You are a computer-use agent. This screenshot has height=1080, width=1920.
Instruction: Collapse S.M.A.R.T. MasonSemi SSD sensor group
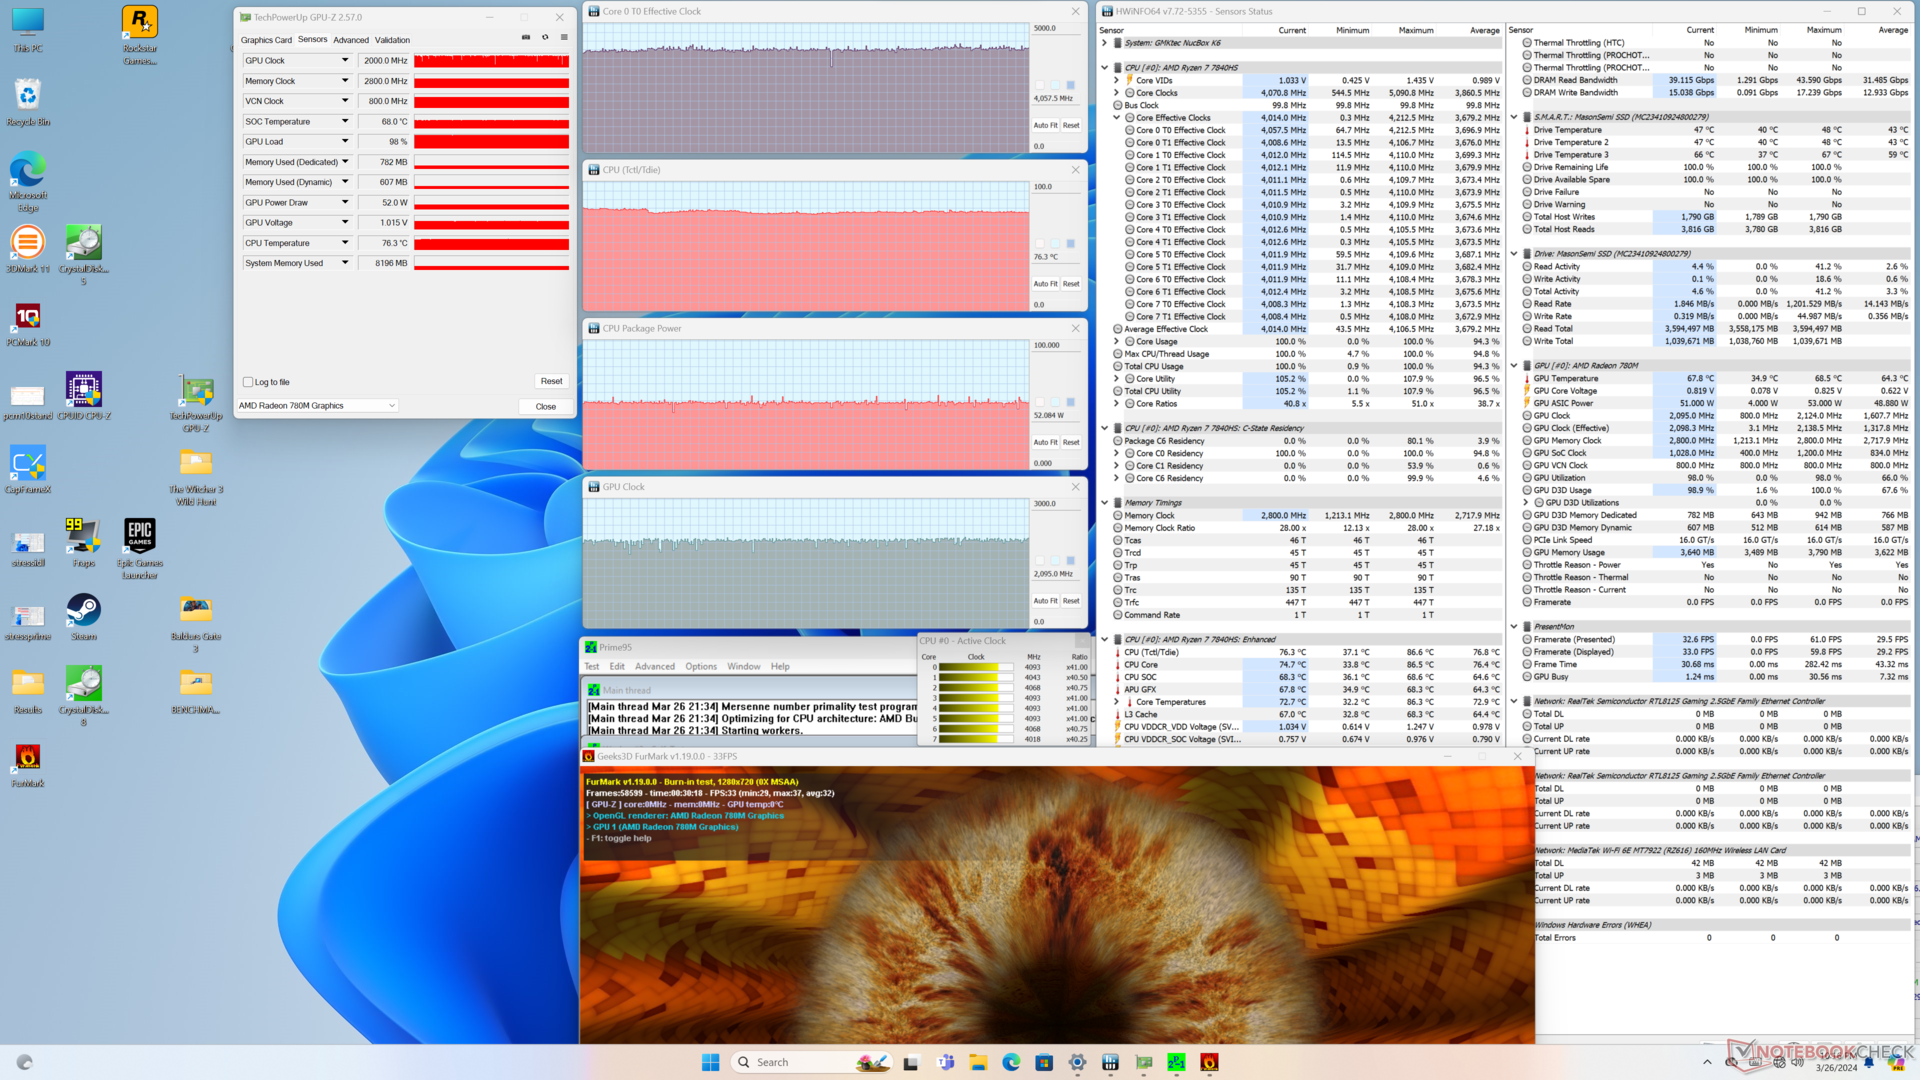tap(1514, 117)
